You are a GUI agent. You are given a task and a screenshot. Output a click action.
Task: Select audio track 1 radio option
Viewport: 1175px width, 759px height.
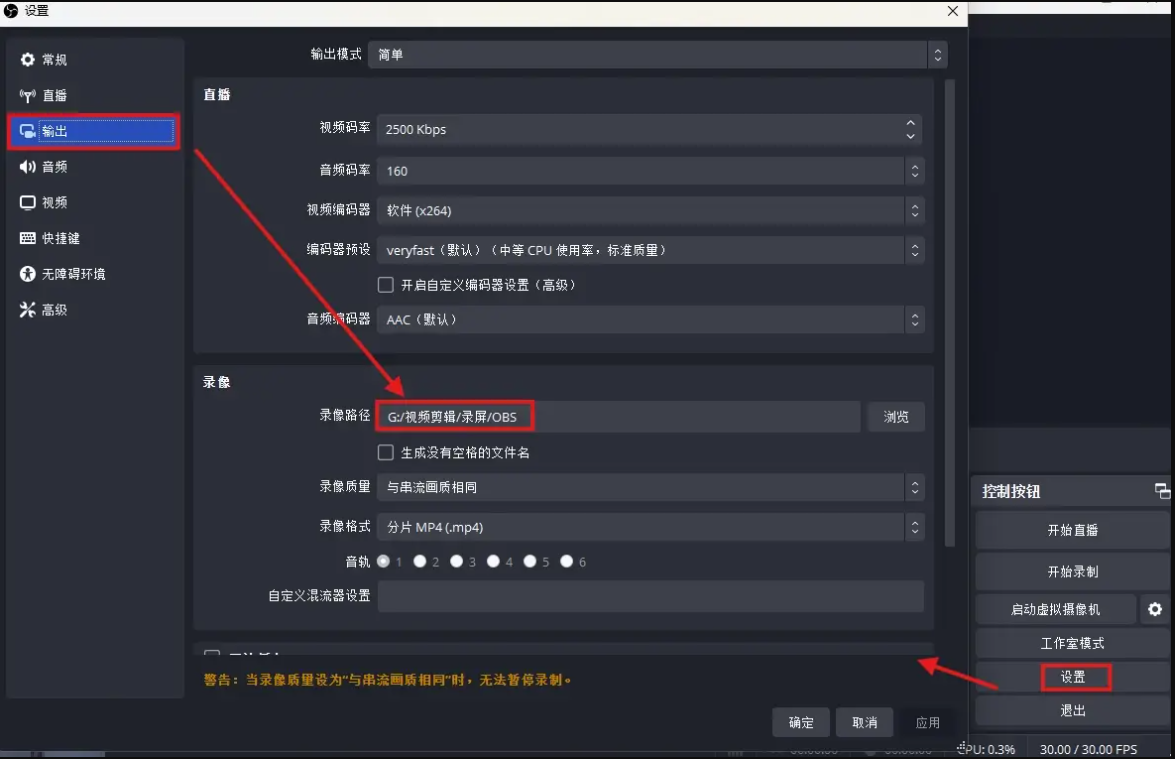click(x=384, y=561)
